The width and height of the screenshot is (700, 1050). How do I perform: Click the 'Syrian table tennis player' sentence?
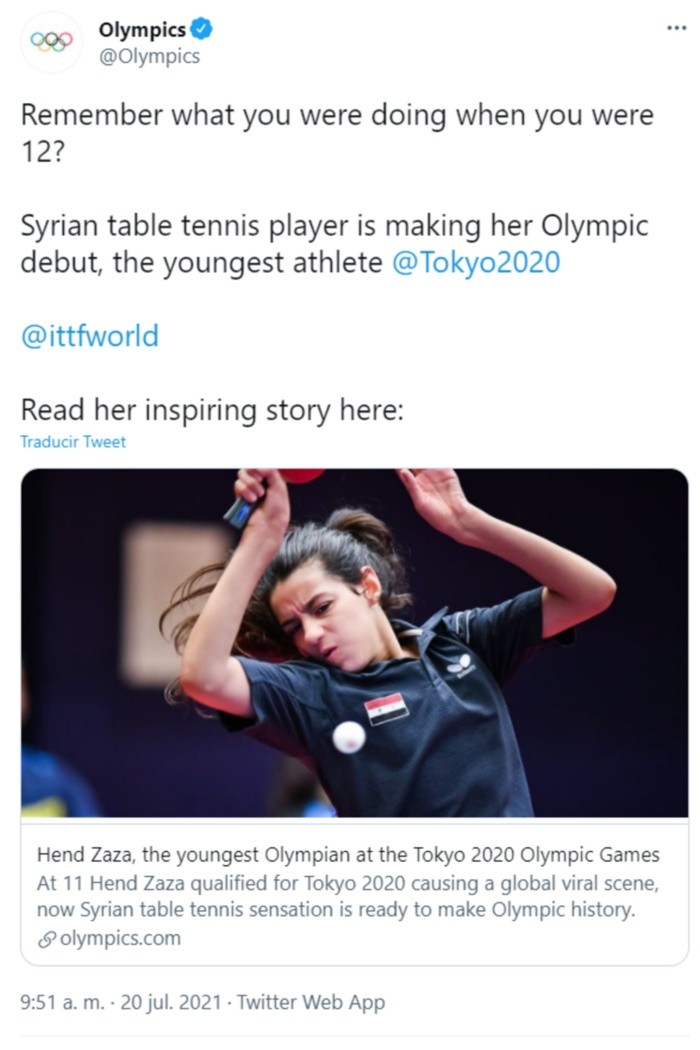[335, 244]
